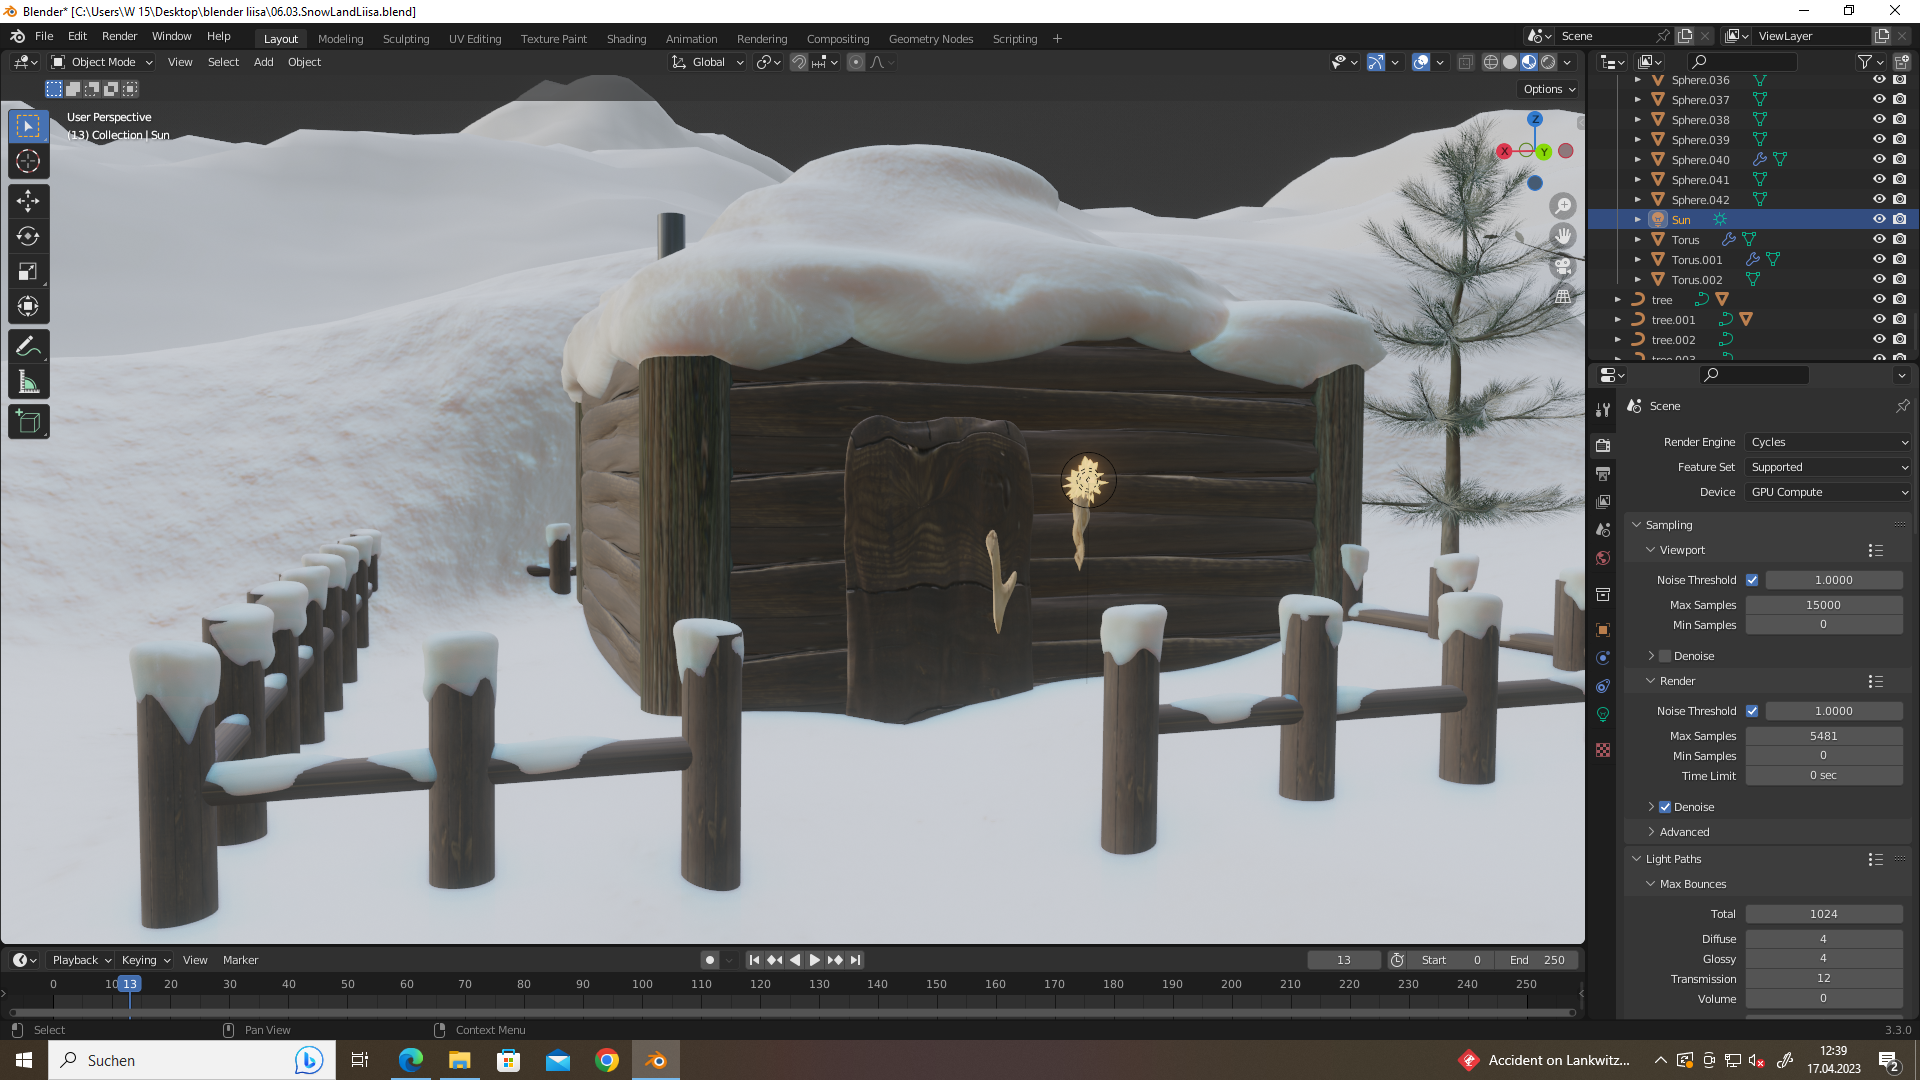Open the Render menu
Image resolution: width=1920 pixels, height=1080 pixels.
tap(119, 36)
